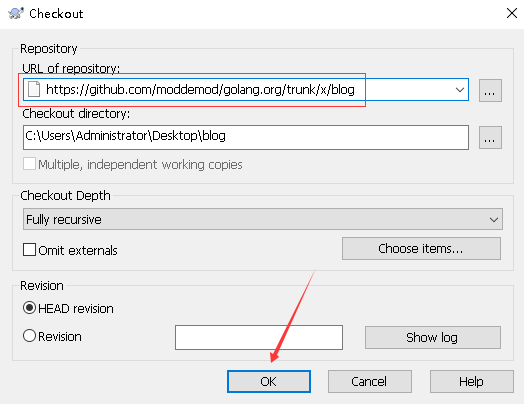The width and height of the screenshot is (524, 404).
Task: Click the Revision number input box
Action: click(x=259, y=338)
